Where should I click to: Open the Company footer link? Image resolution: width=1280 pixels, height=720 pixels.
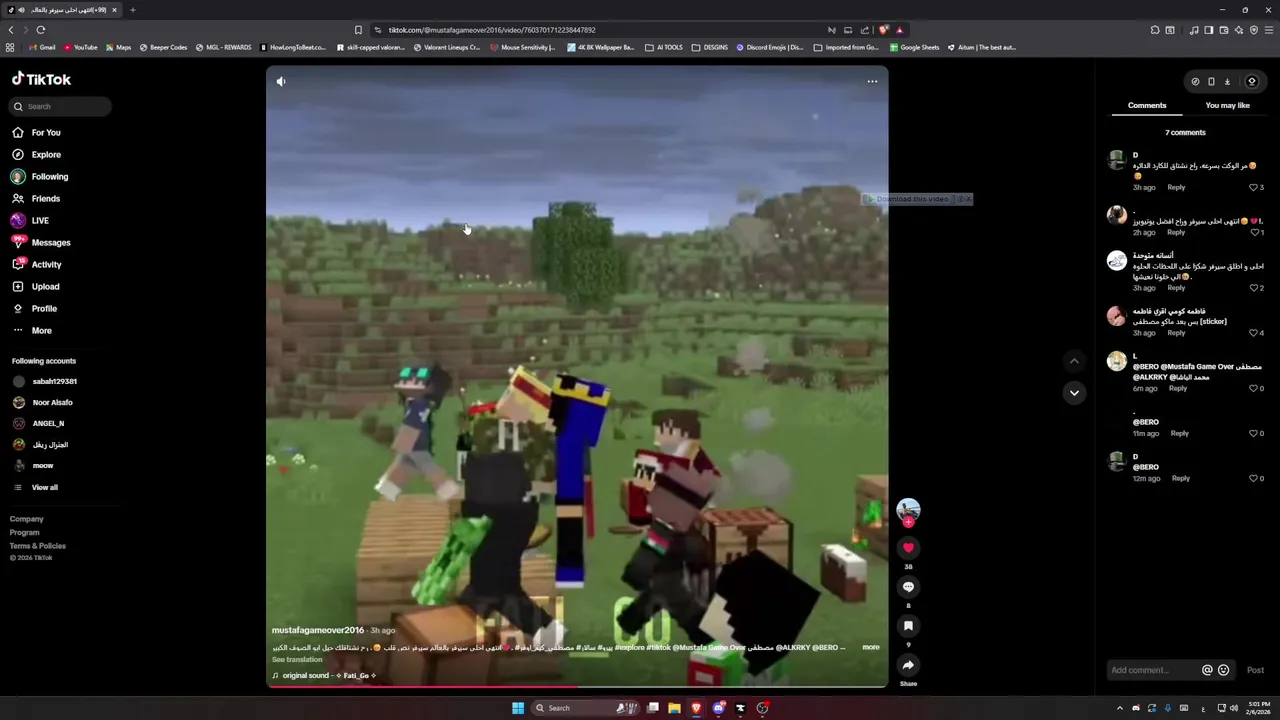(x=27, y=519)
